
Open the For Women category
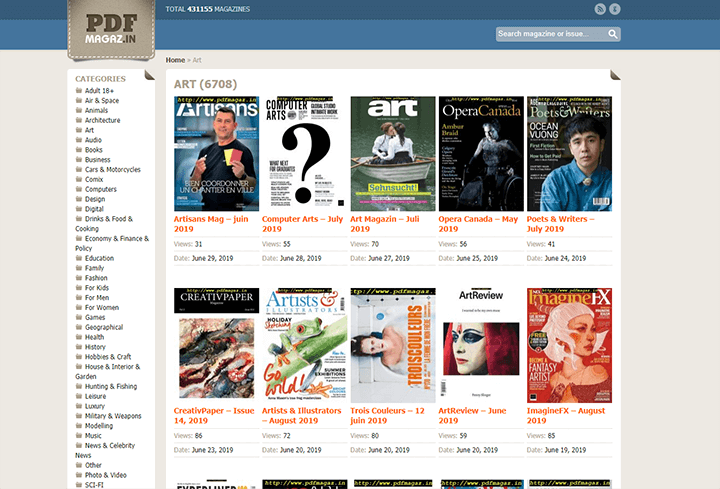pyautogui.click(x=101, y=308)
